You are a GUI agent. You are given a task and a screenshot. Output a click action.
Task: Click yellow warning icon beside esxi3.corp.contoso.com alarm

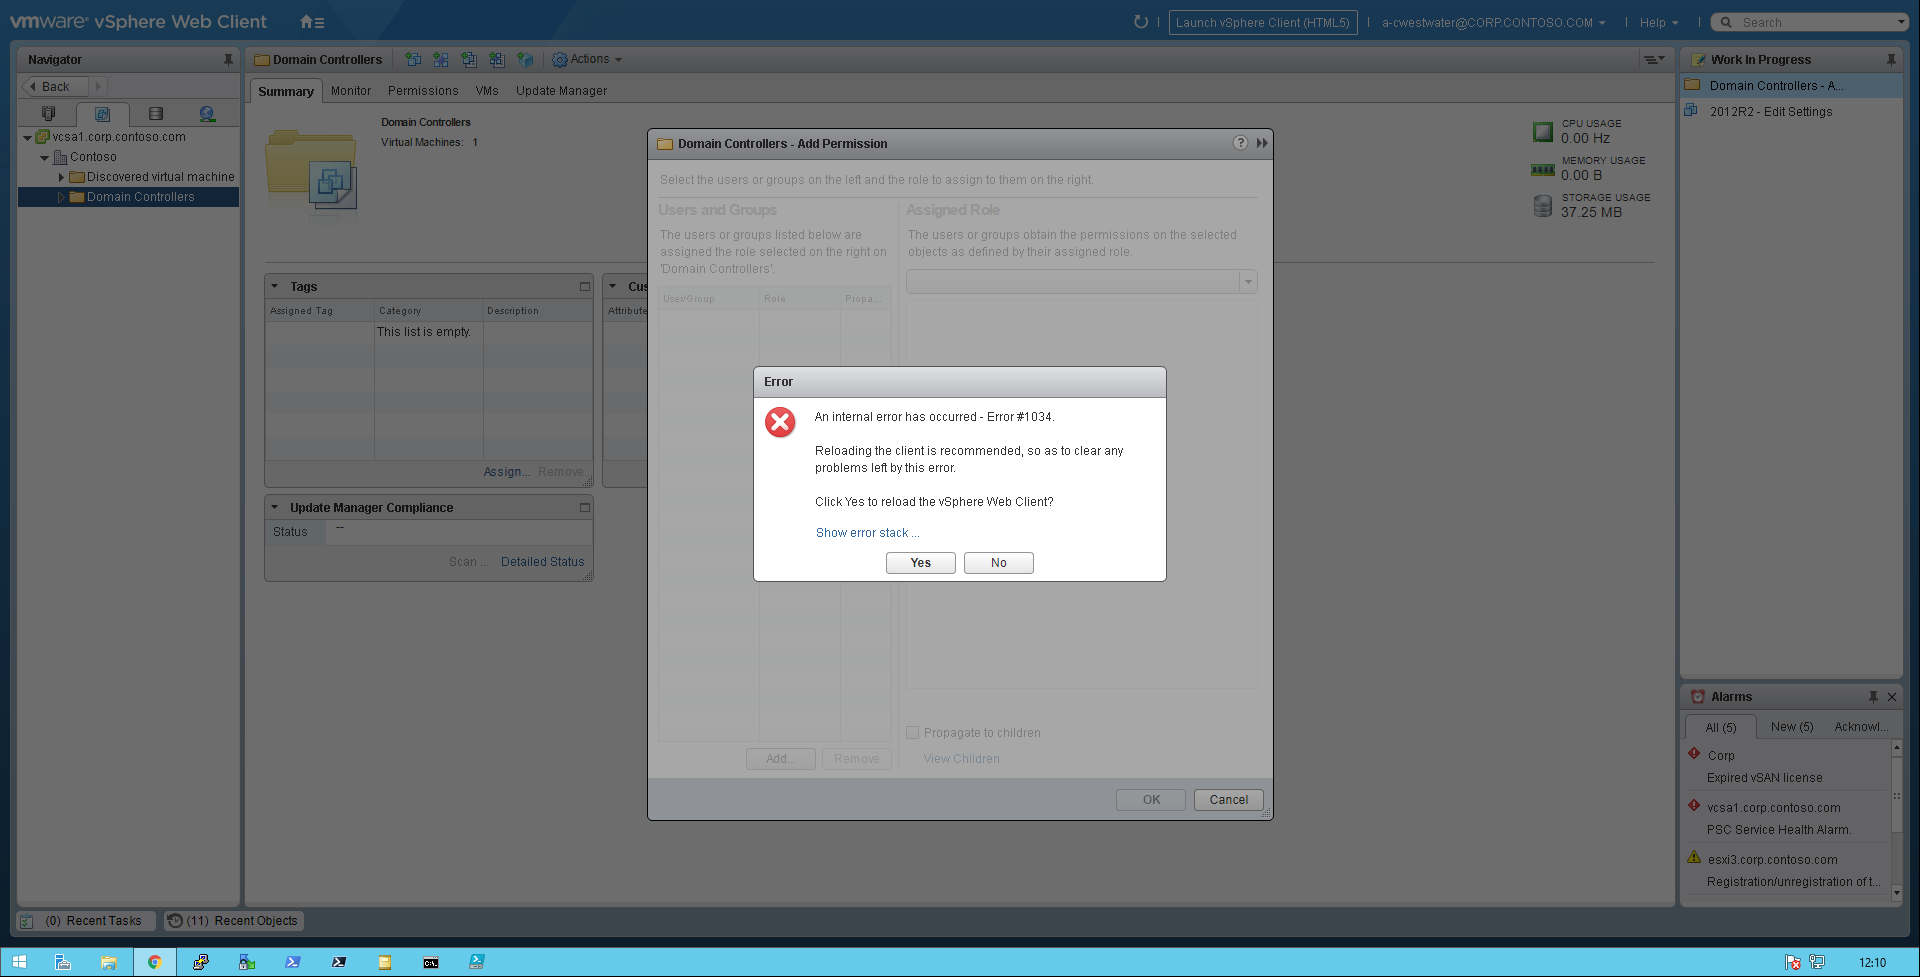pyautogui.click(x=1694, y=857)
